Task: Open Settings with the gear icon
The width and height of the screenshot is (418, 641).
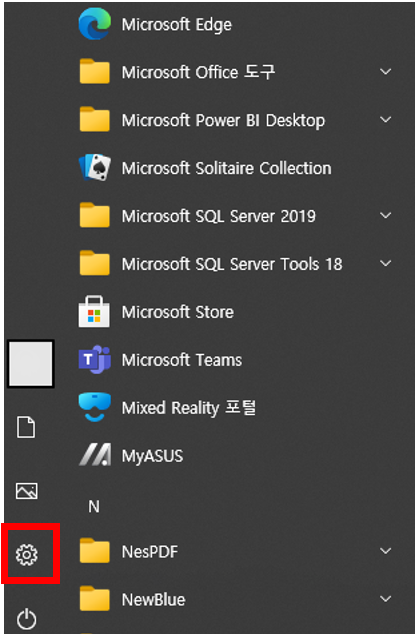Action: click(x=27, y=555)
